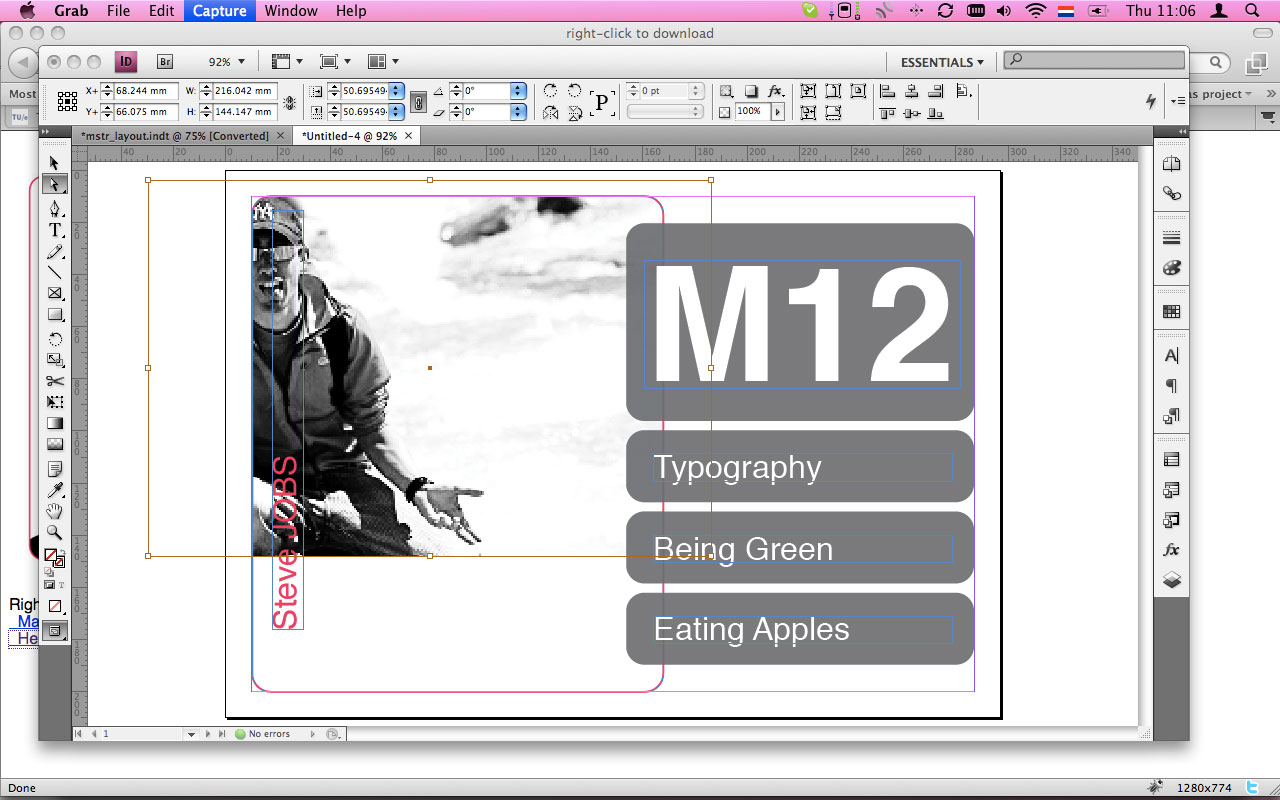Click the Rectangle Frame tool
Image resolution: width=1280 pixels, height=800 pixels.
55,294
